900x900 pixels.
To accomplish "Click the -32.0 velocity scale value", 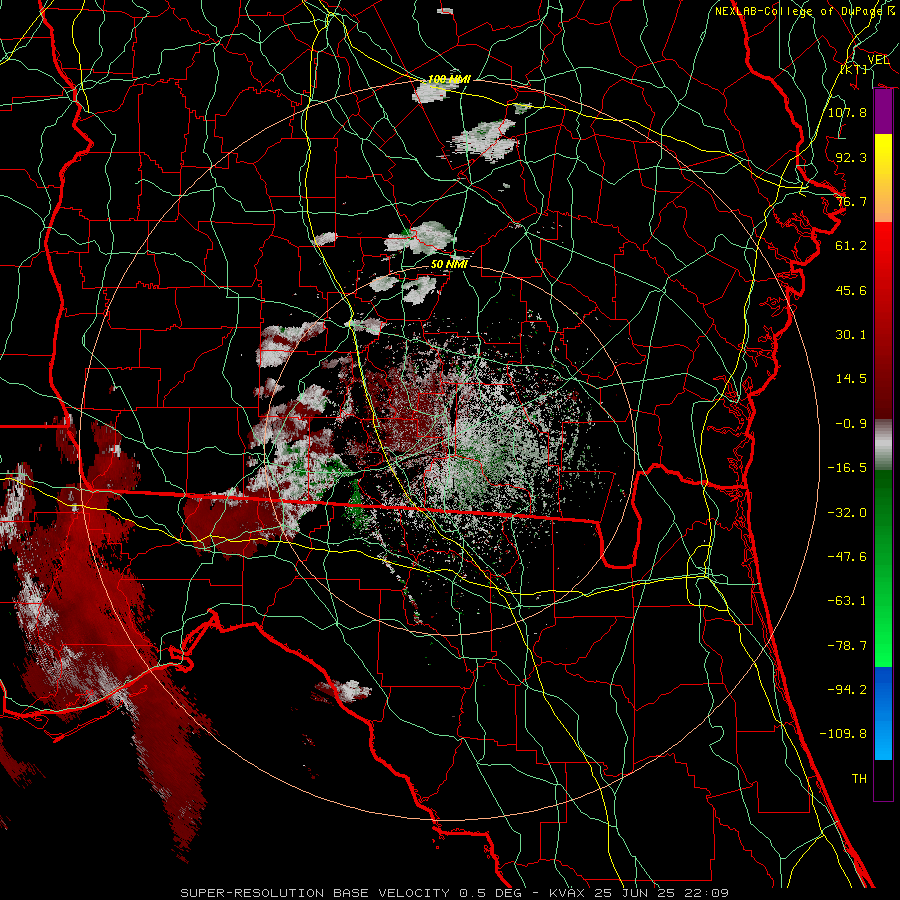I will 847,513.
